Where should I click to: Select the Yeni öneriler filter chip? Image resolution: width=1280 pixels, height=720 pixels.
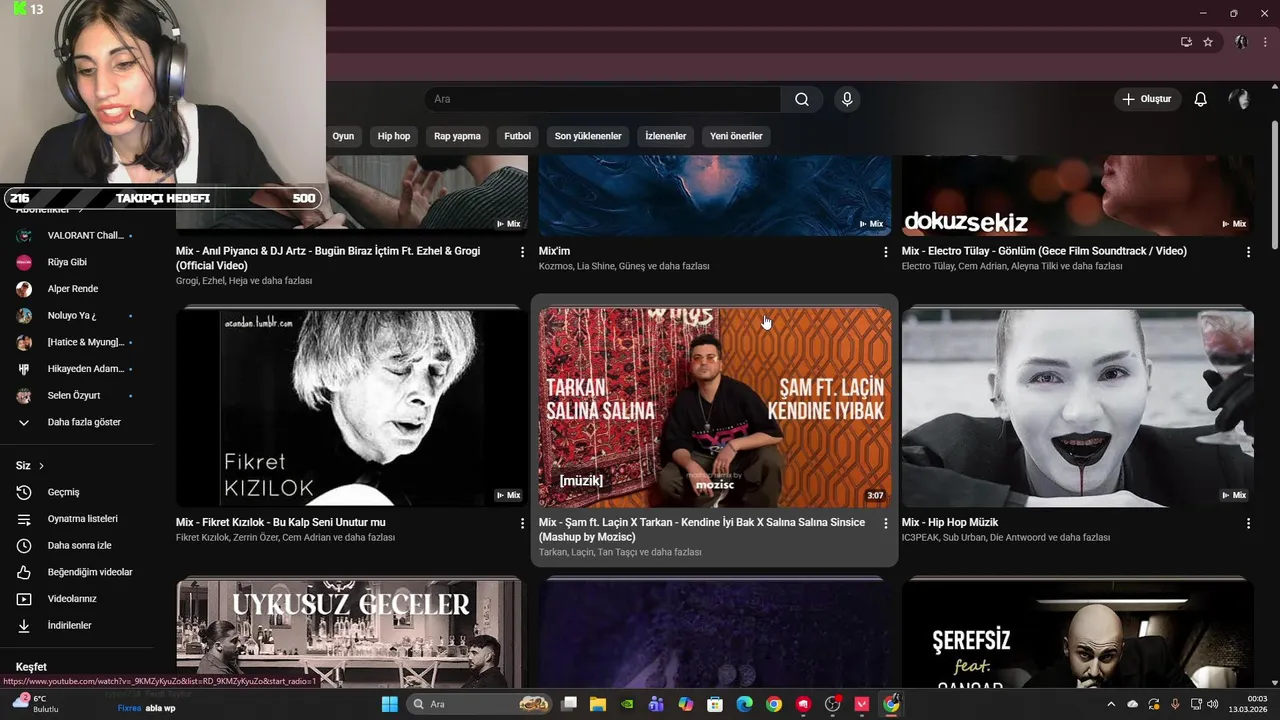[x=736, y=136]
